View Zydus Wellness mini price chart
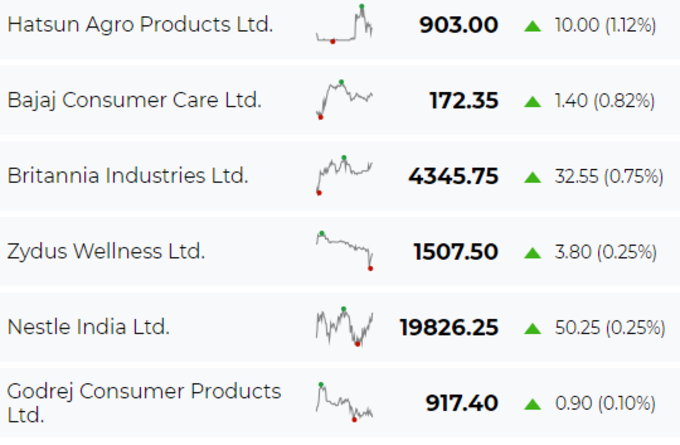This screenshot has height=445, width=680. (x=344, y=251)
